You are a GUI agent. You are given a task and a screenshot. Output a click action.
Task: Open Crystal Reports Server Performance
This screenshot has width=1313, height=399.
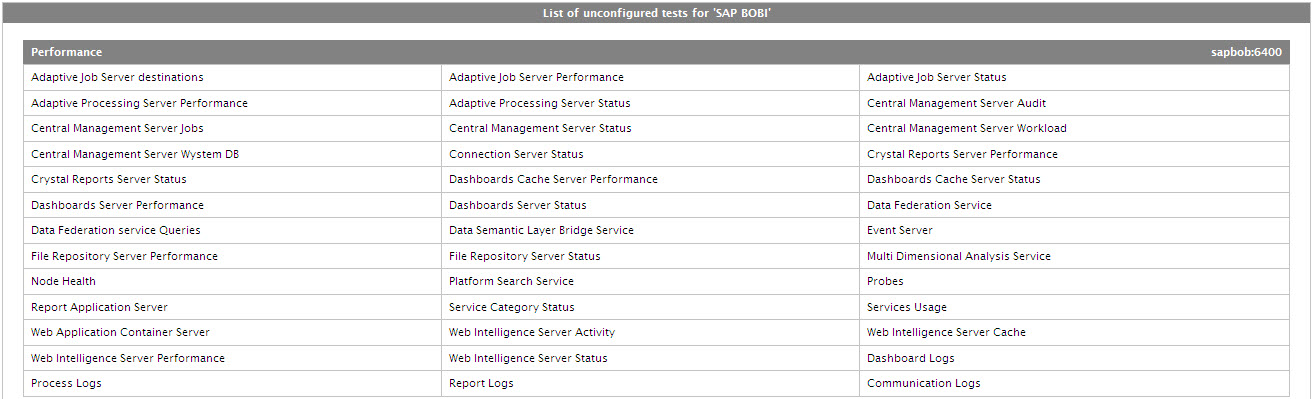tap(962, 154)
